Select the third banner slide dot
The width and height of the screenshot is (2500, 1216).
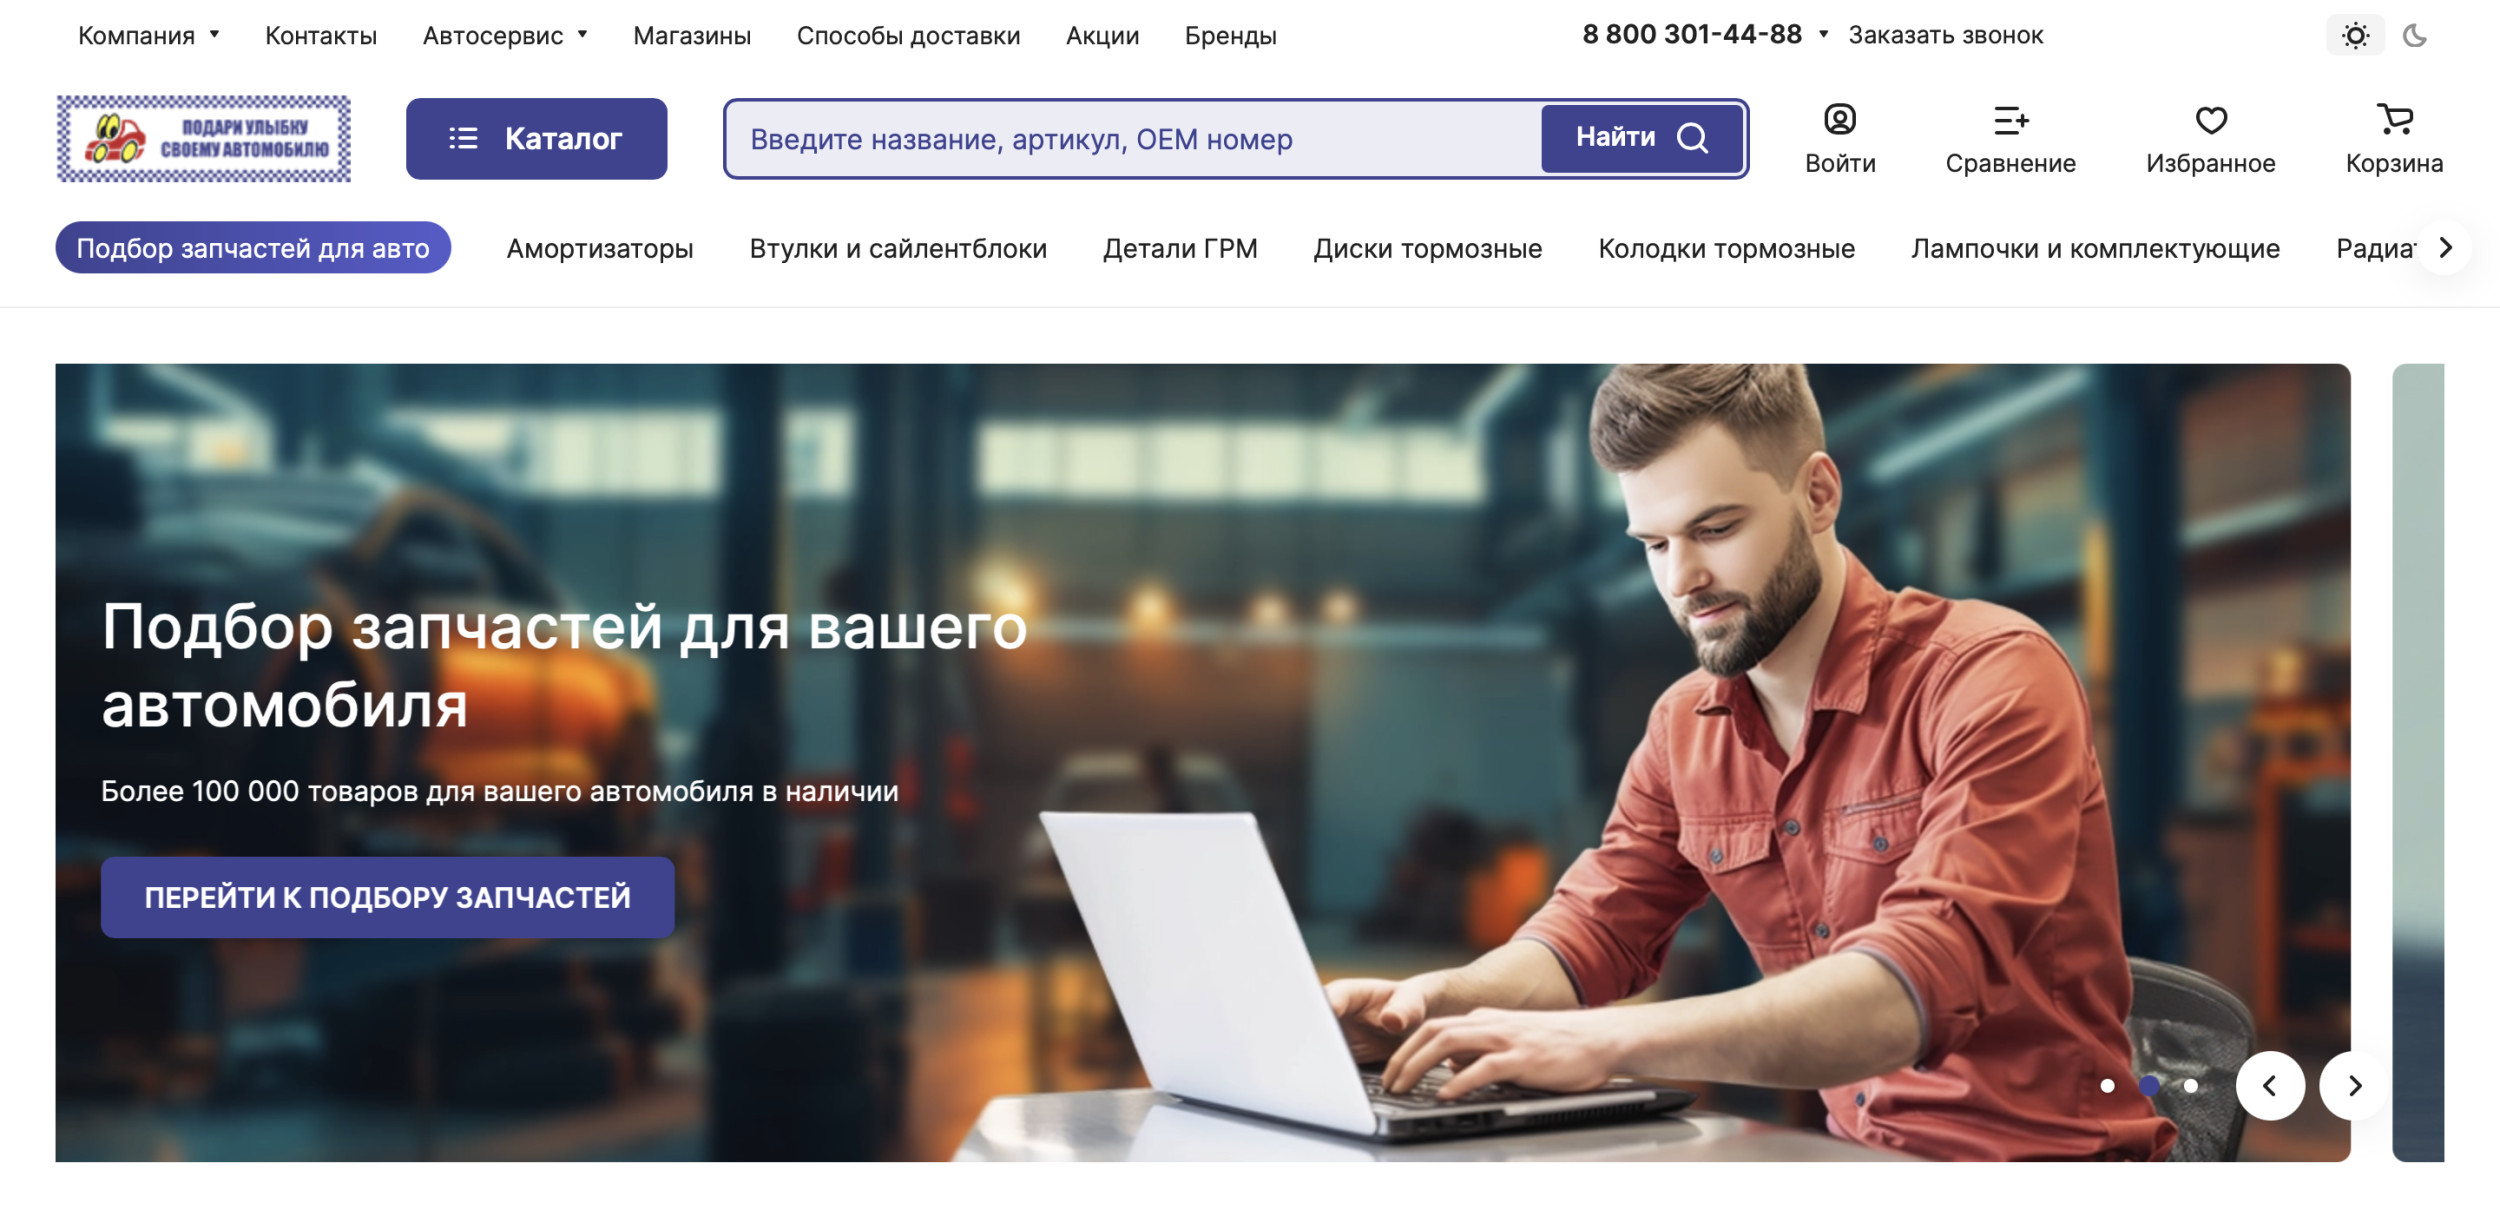point(2191,1086)
